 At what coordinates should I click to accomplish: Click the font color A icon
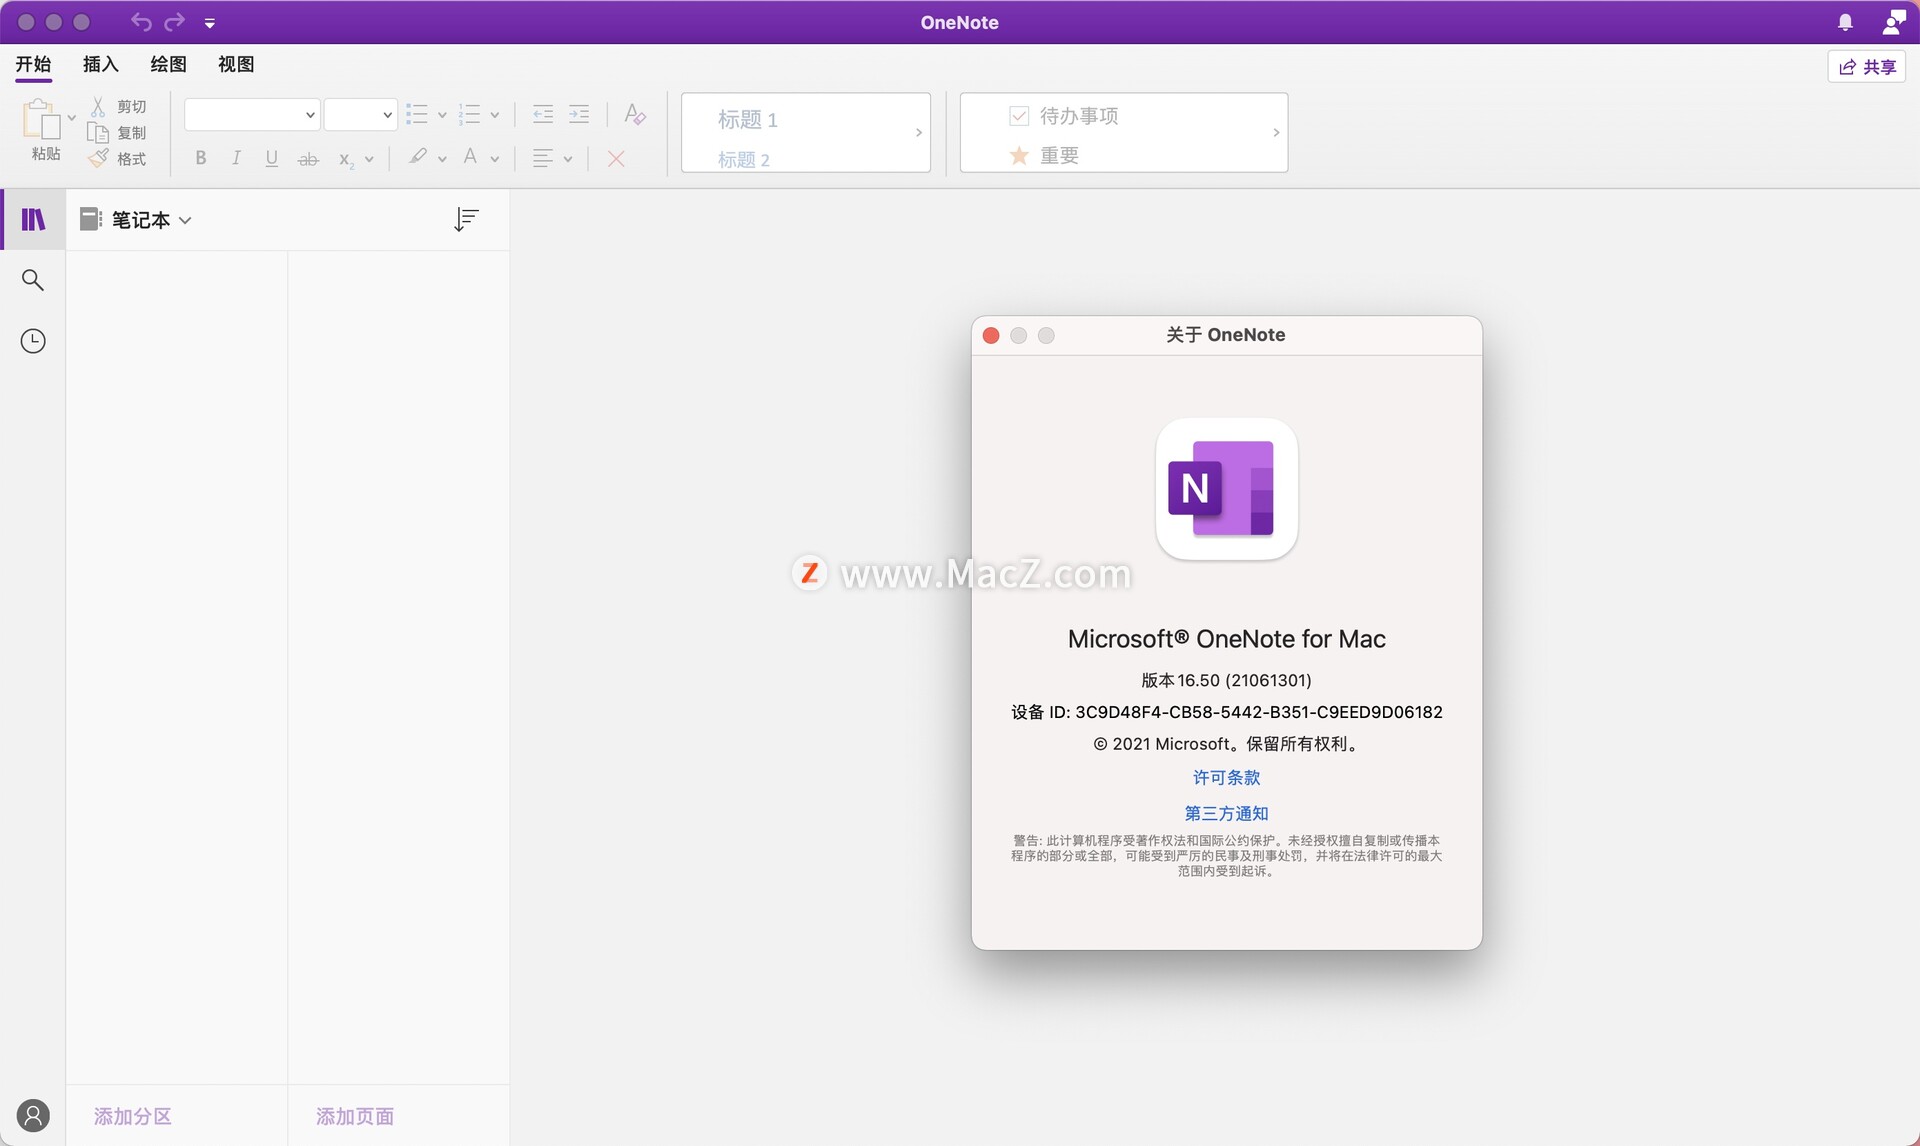tap(470, 157)
